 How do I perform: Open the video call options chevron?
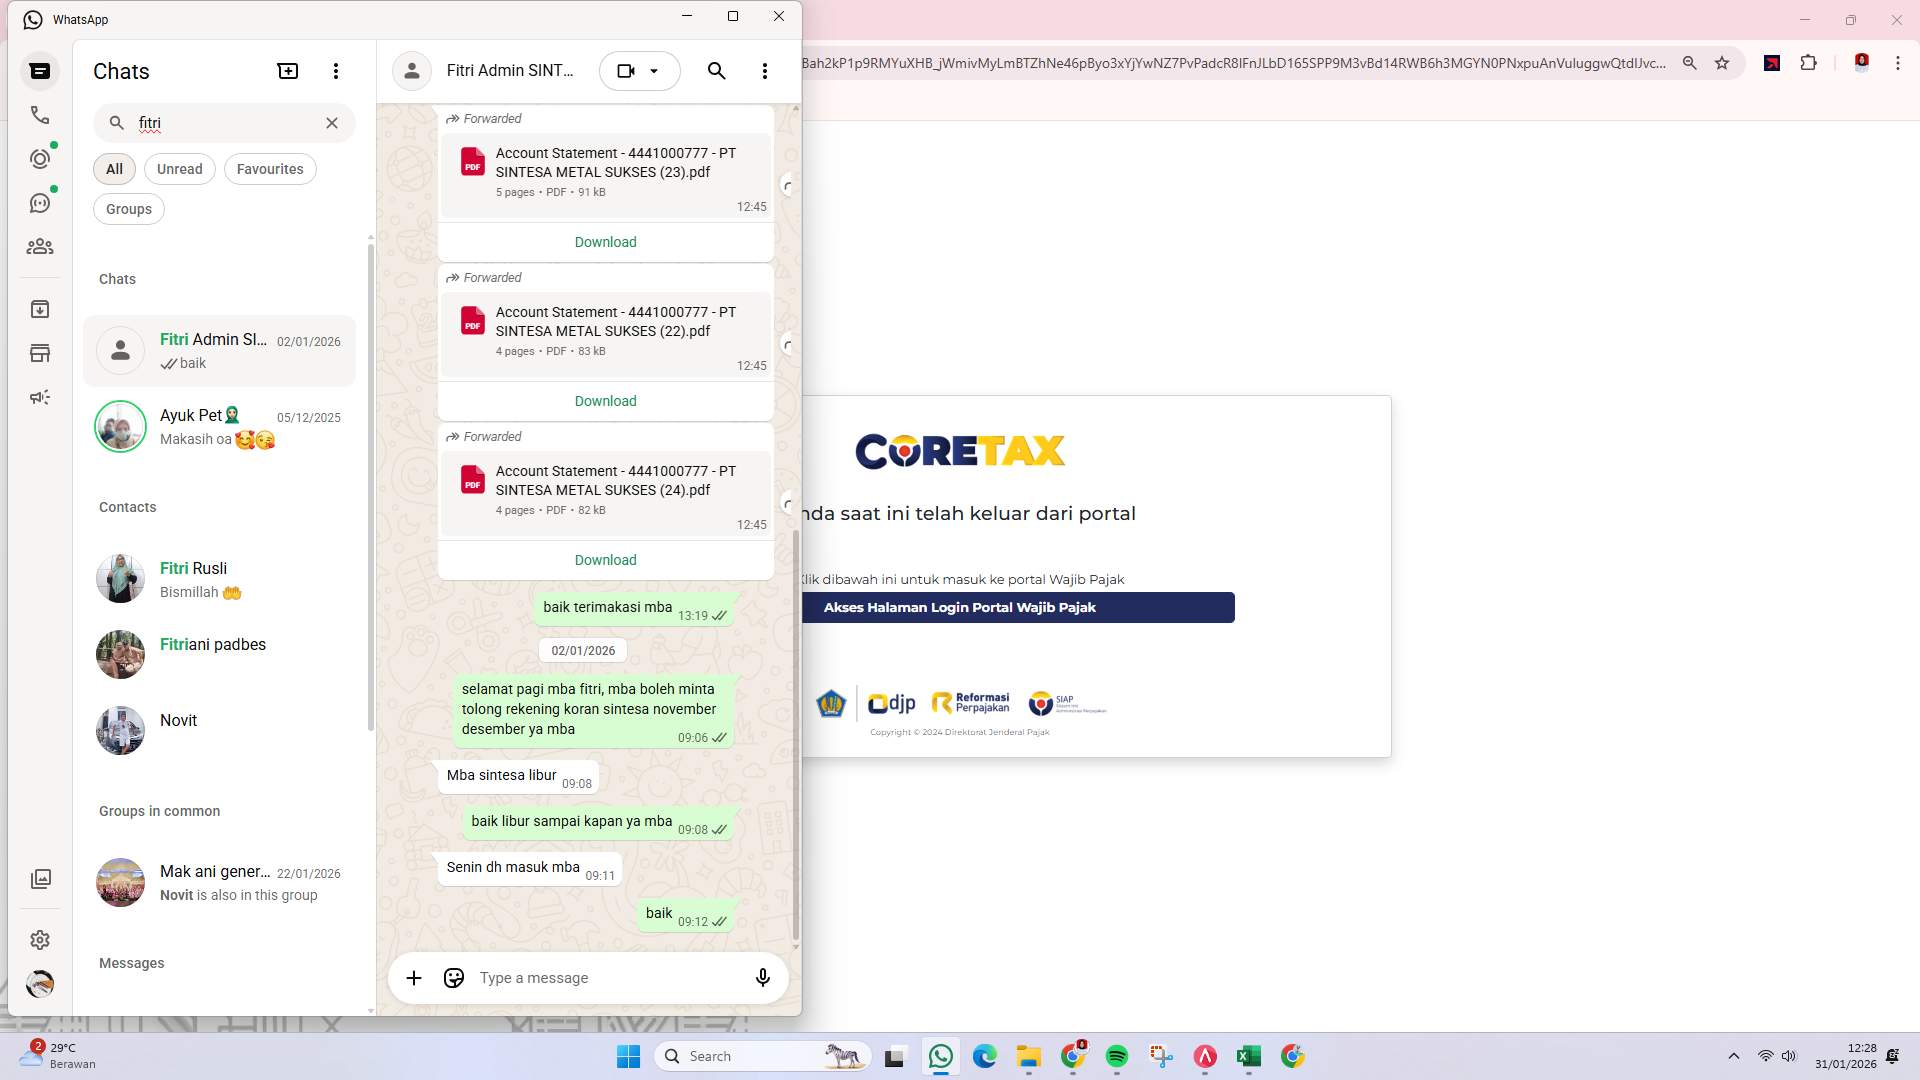click(655, 70)
